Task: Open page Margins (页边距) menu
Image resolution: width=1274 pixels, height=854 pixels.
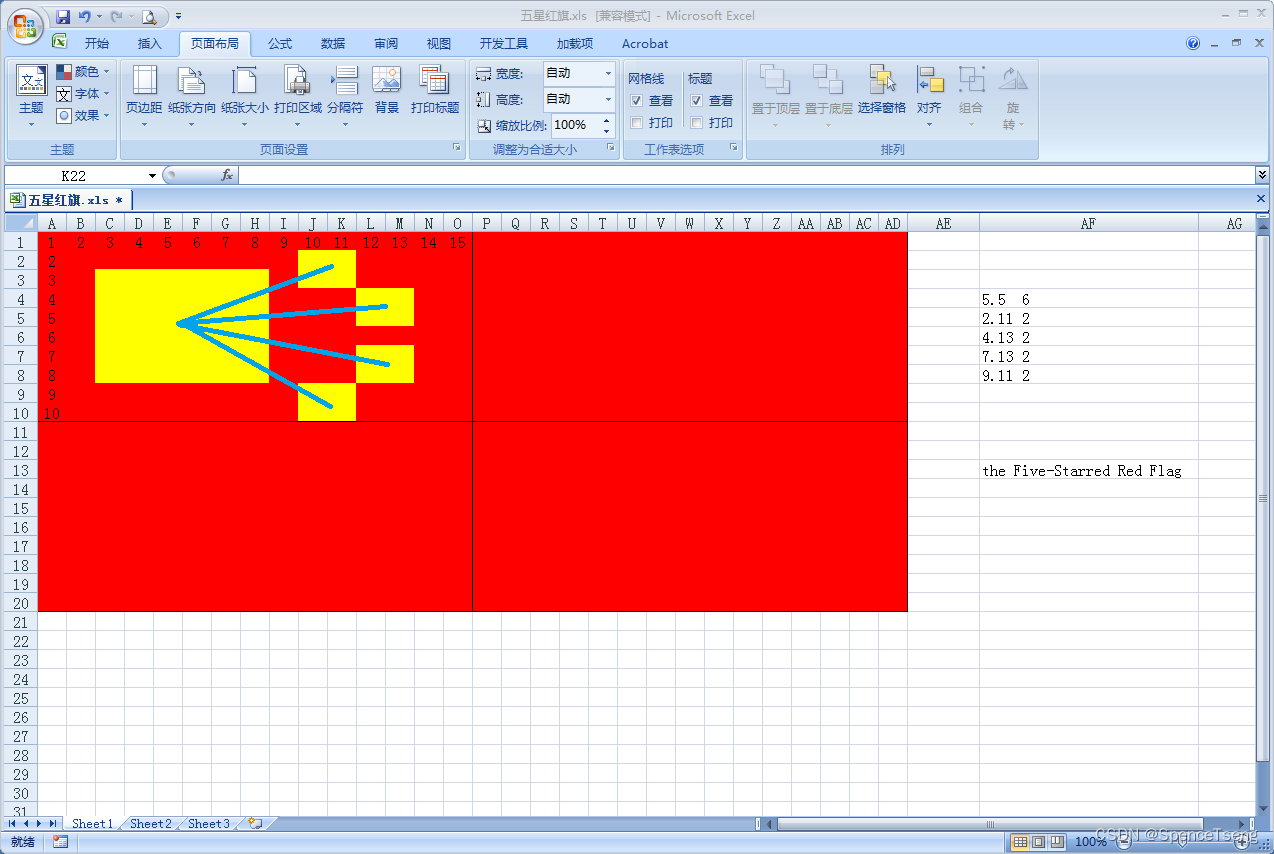Action: (144, 97)
